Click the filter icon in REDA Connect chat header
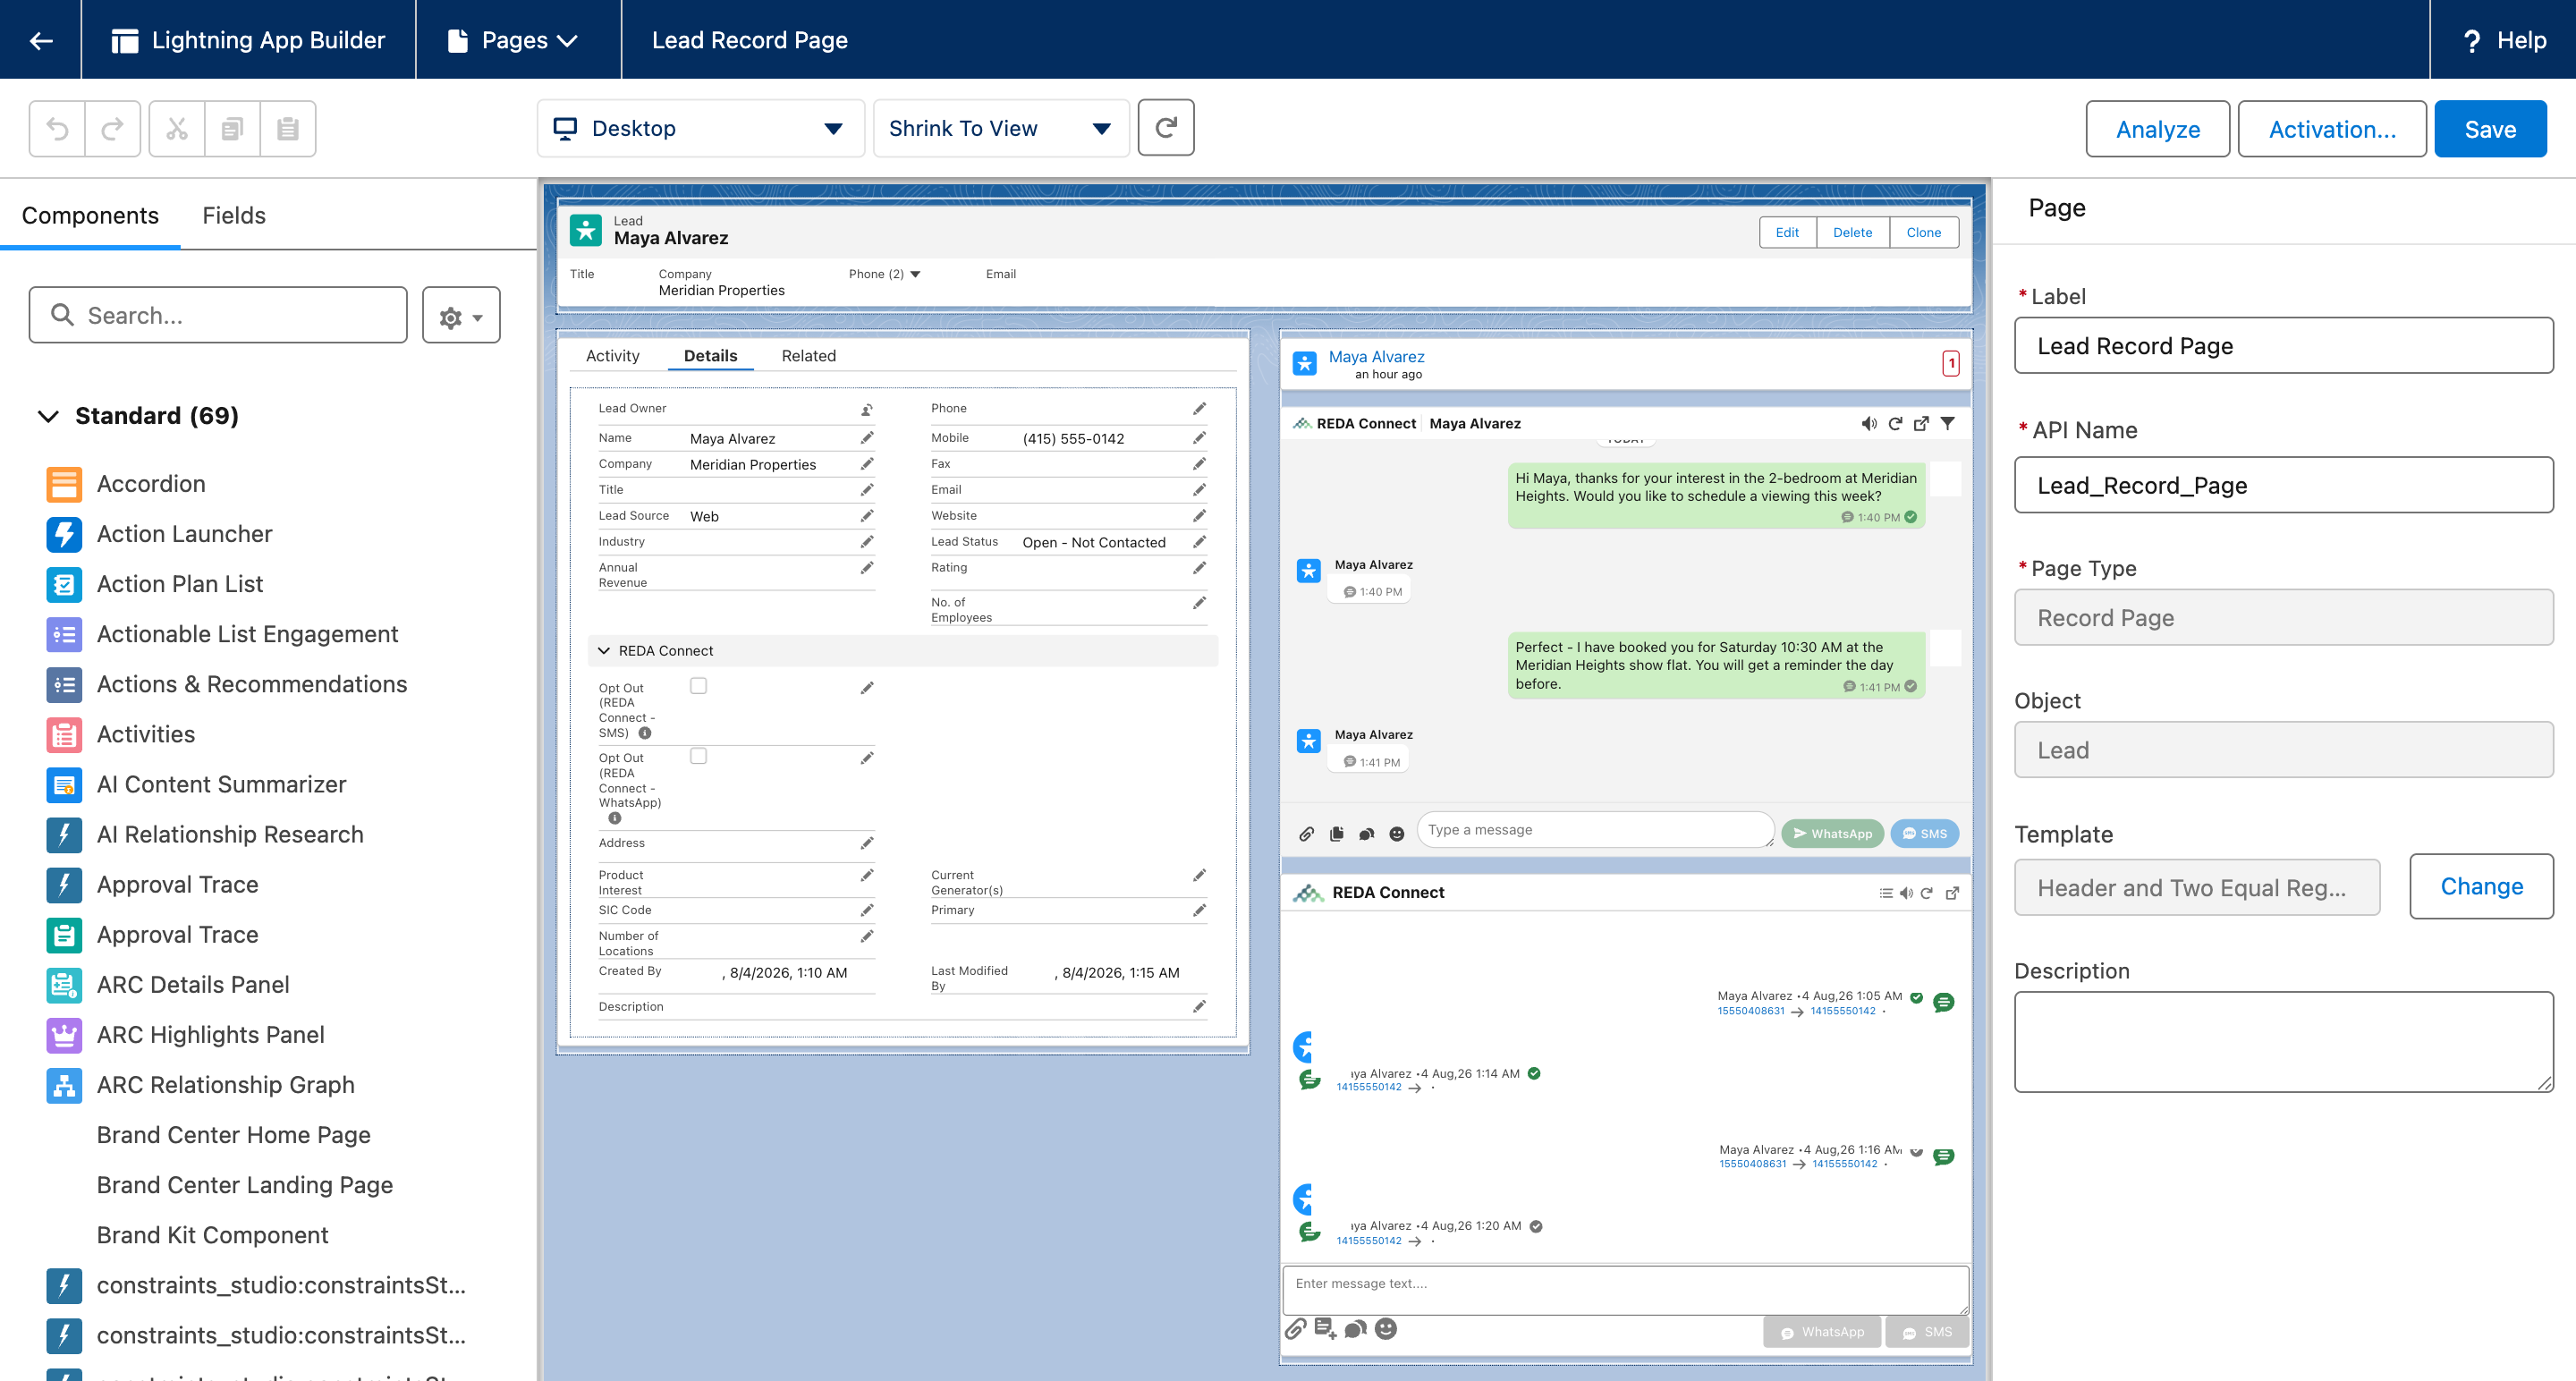Image resolution: width=2576 pixels, height=1381 pixels. pos(1948,423)
